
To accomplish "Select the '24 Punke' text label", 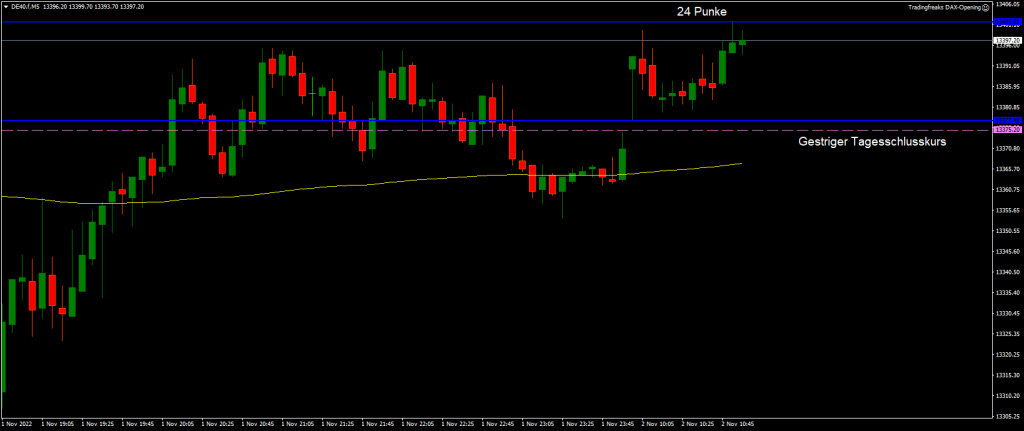I will coord(701,11).
